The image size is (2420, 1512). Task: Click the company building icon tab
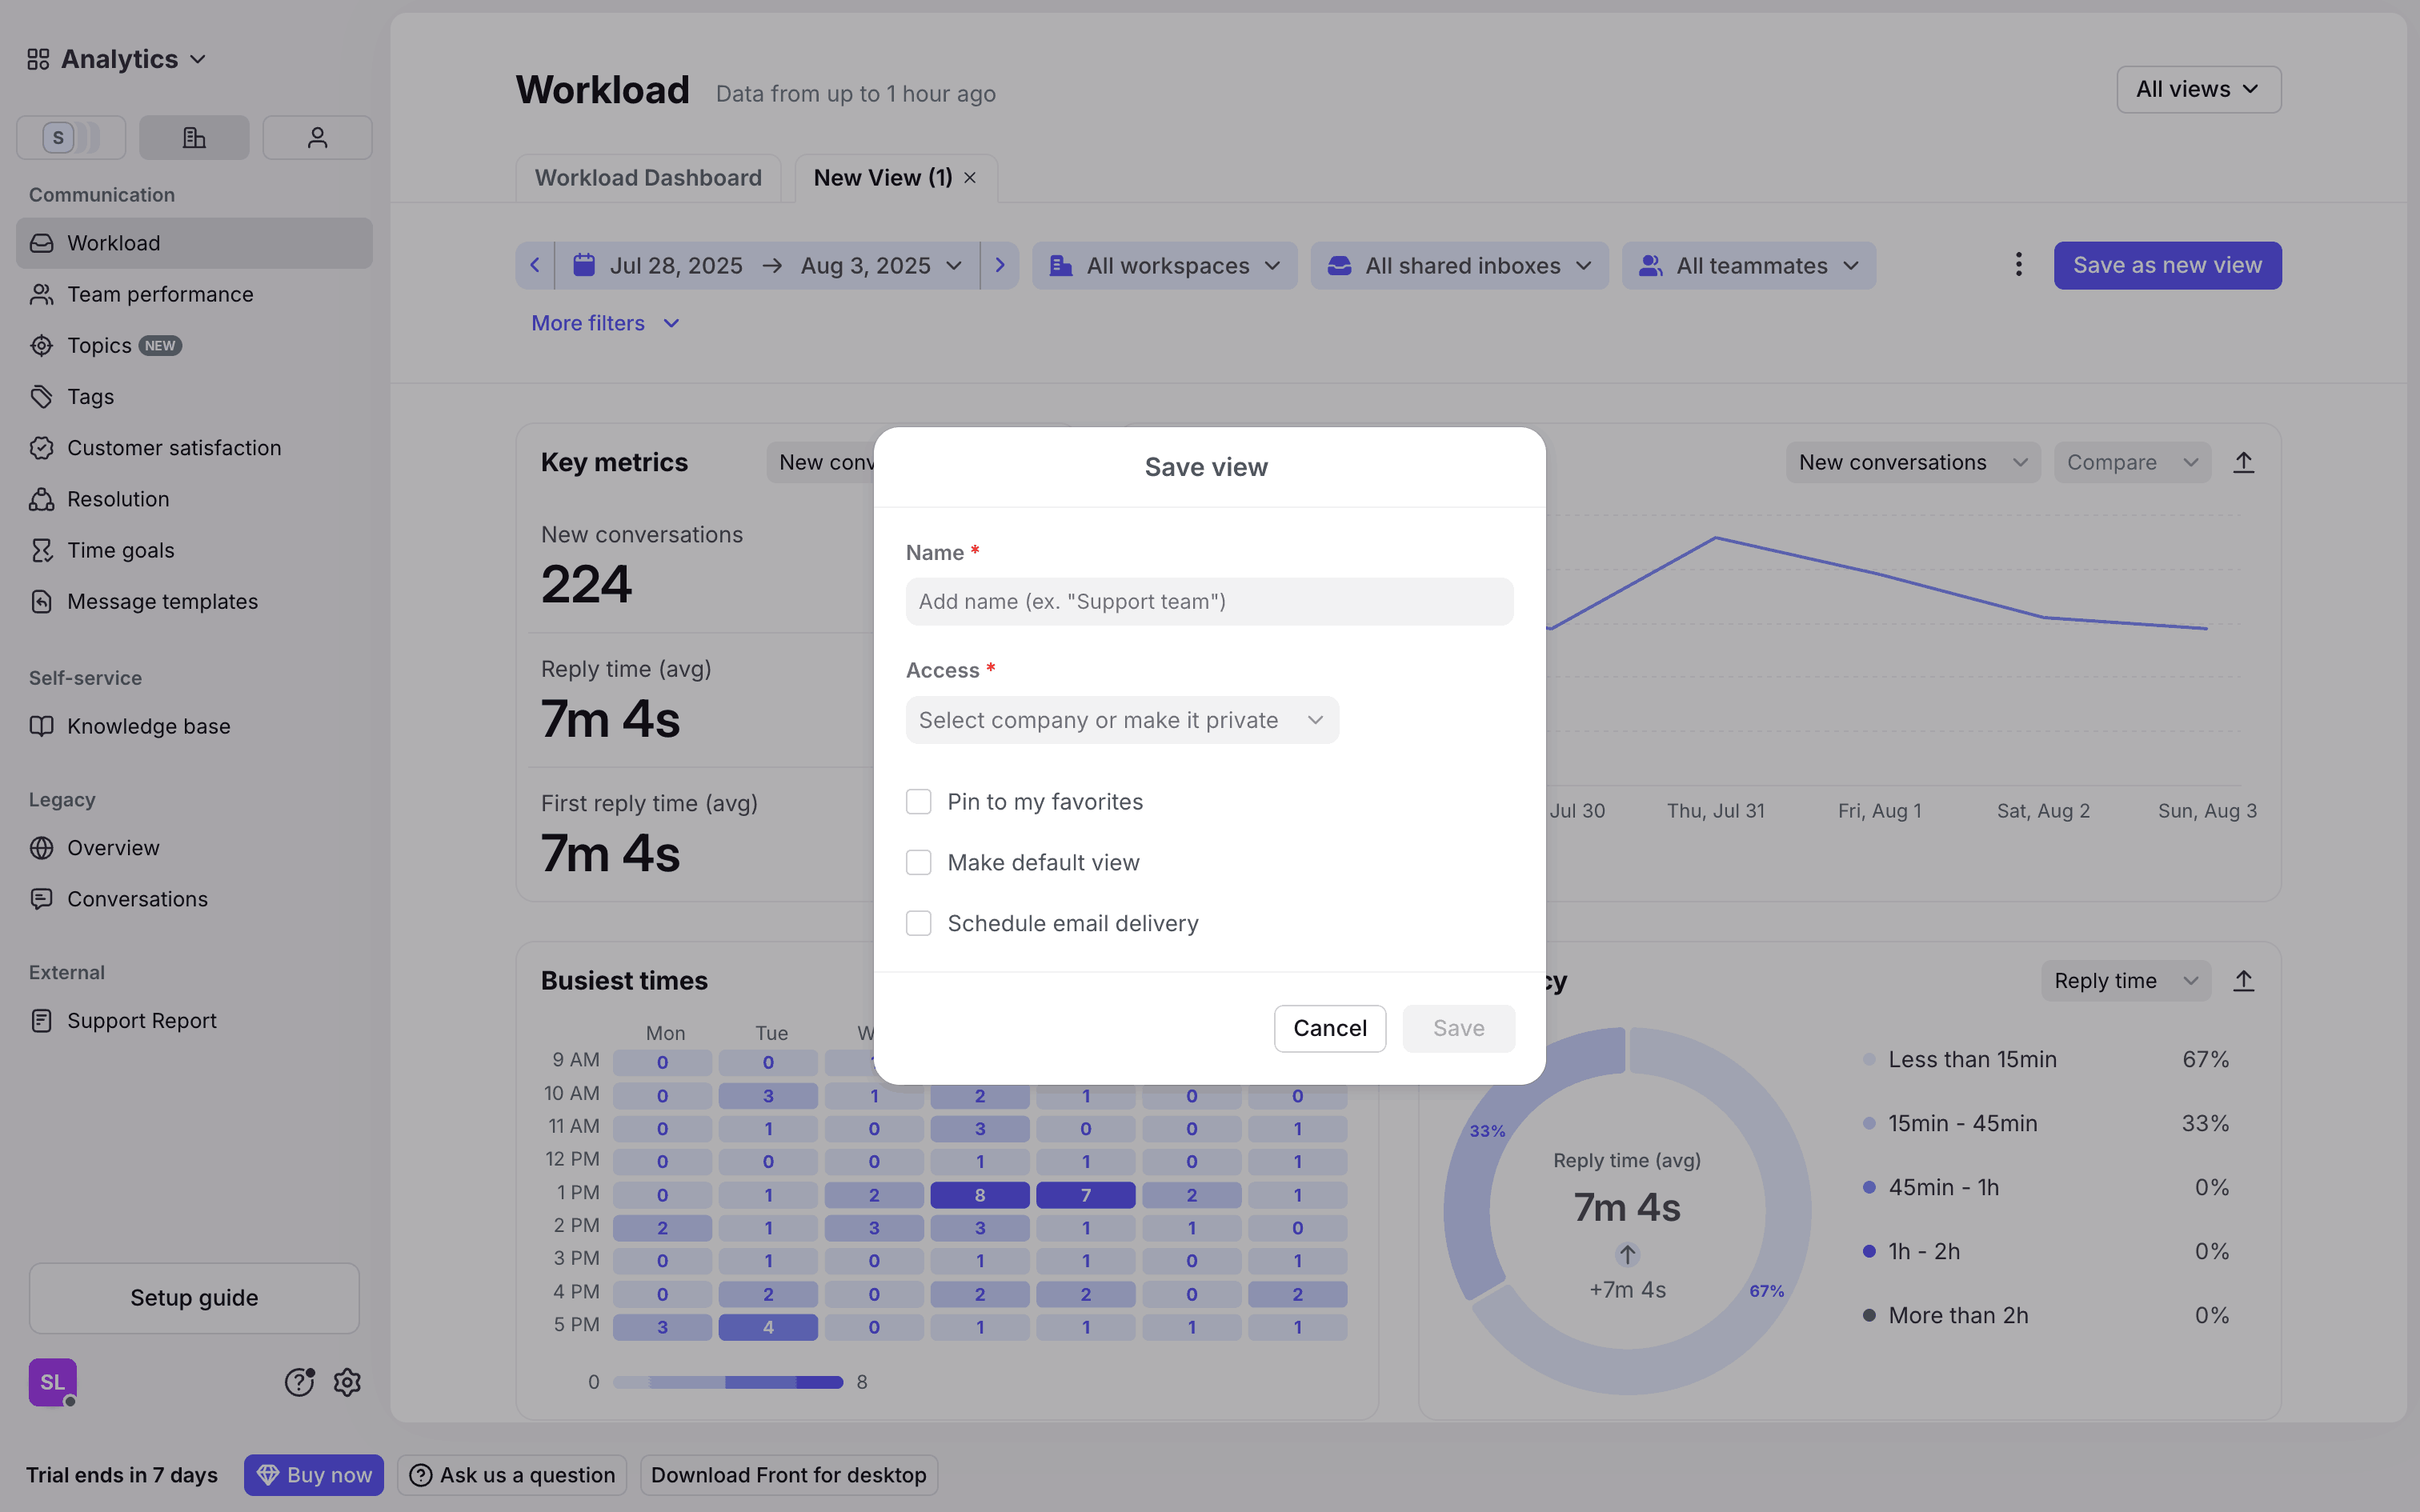pyautogui.click(x=194, y=137)
